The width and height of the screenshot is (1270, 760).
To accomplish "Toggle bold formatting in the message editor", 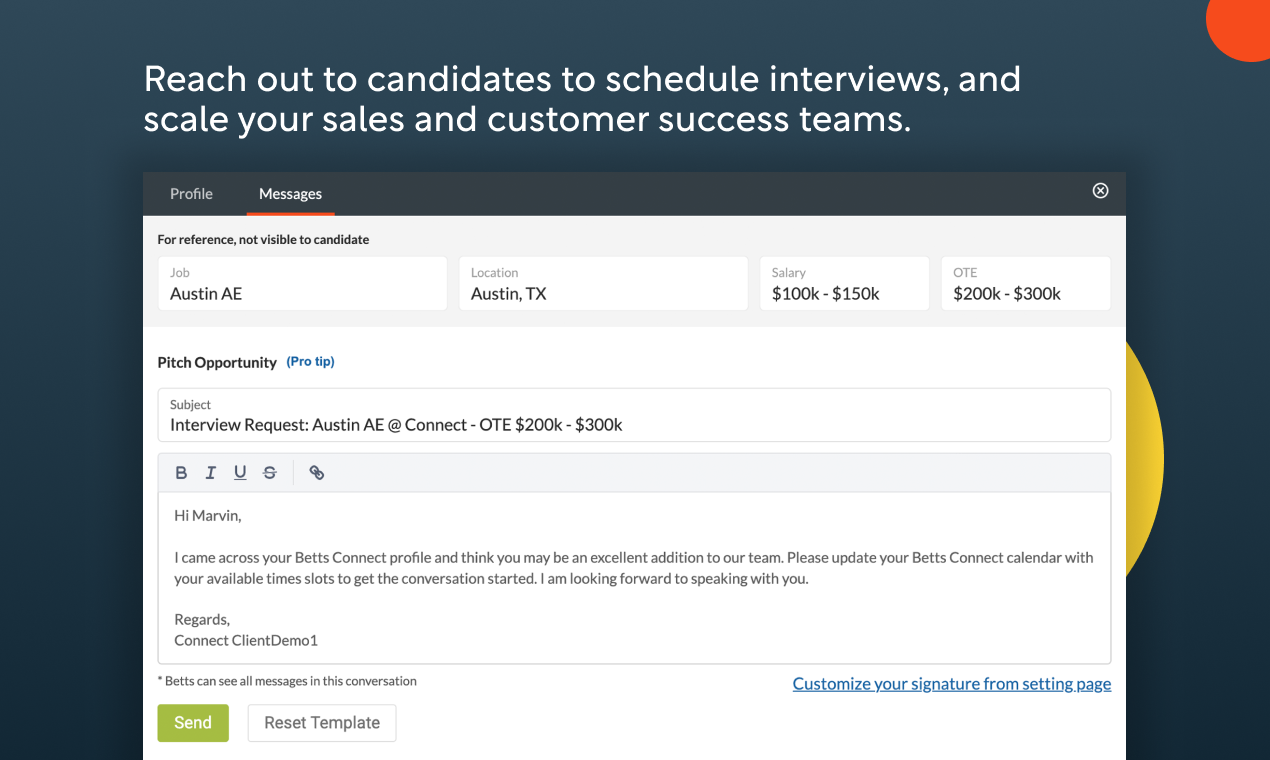I will 181,473.
